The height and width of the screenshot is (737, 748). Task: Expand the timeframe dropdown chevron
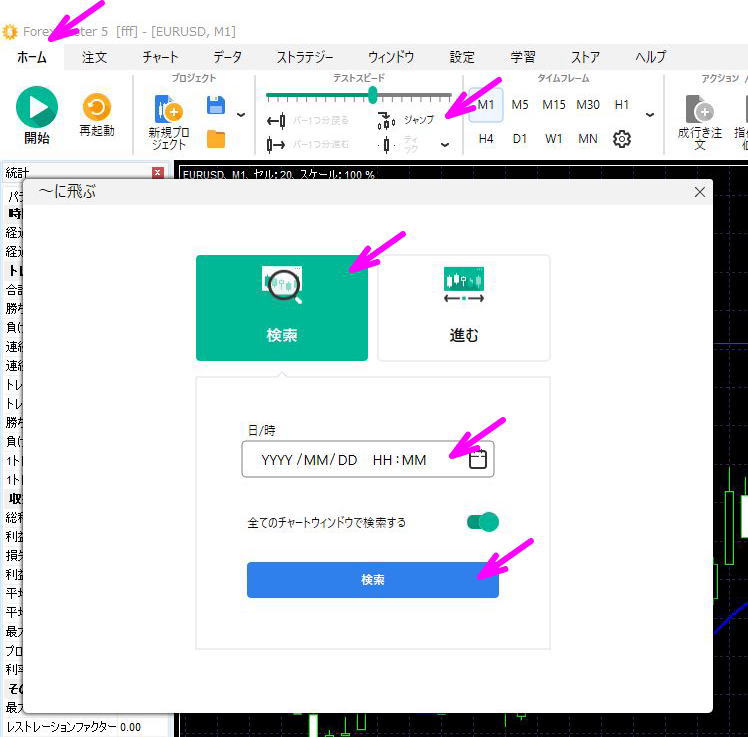tap(650, 115)
